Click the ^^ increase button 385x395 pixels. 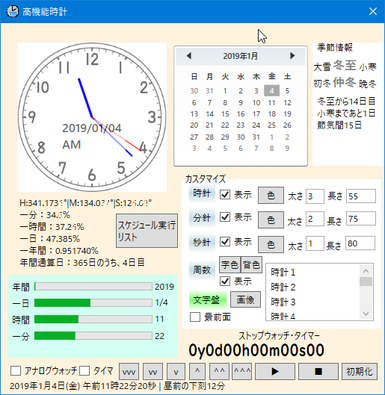click(219, 371)
